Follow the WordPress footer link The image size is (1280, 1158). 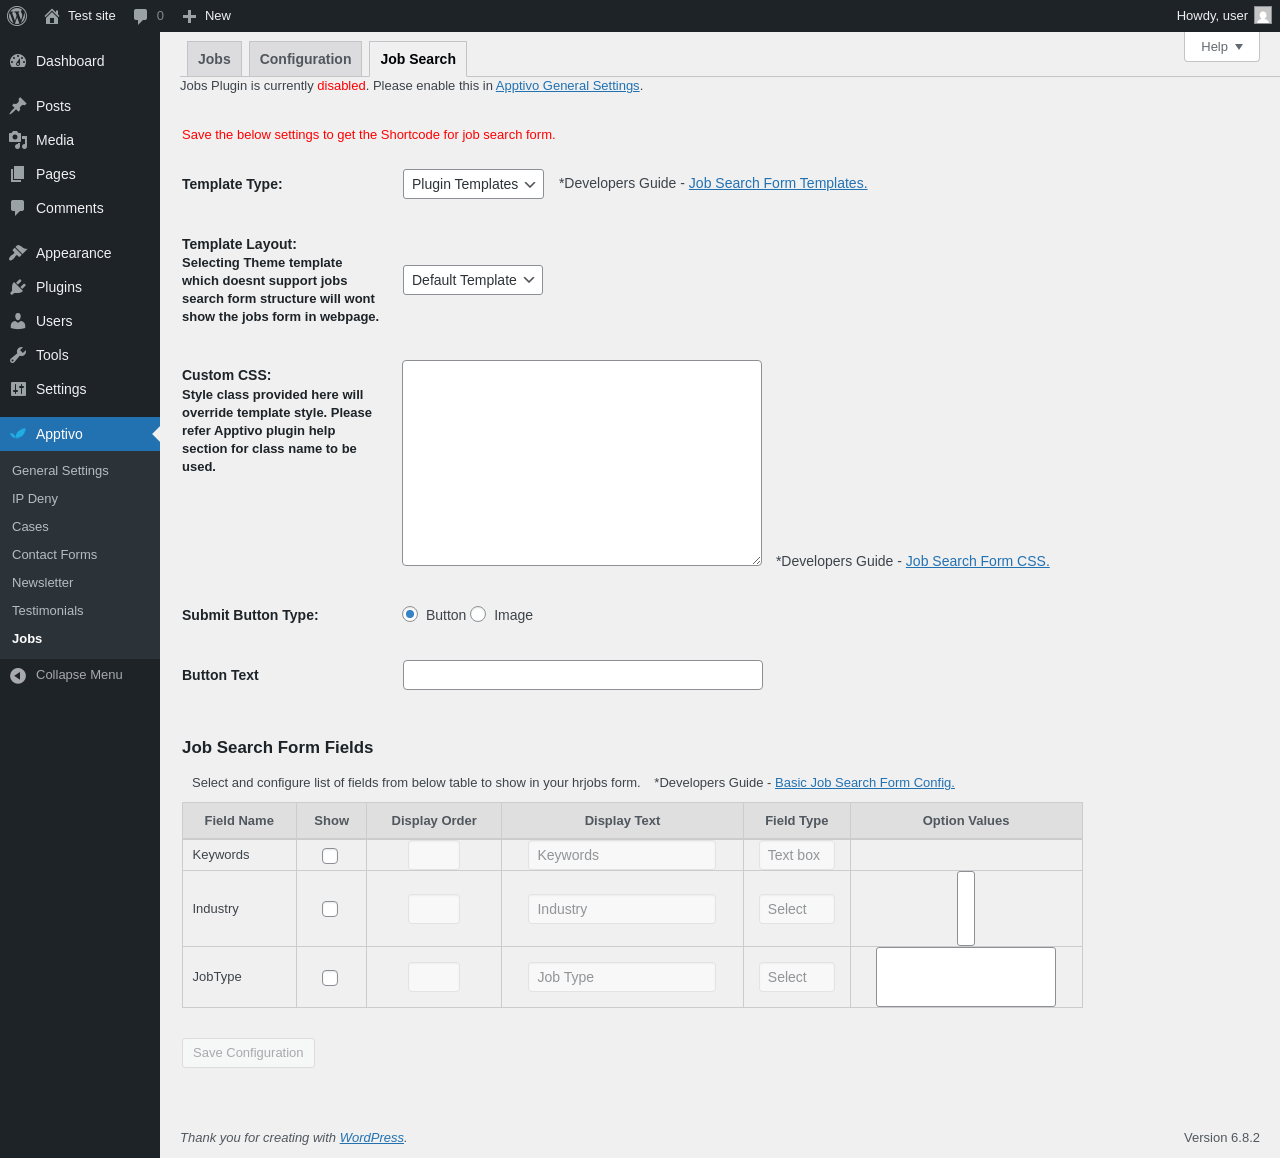[x=372, y=1138]
